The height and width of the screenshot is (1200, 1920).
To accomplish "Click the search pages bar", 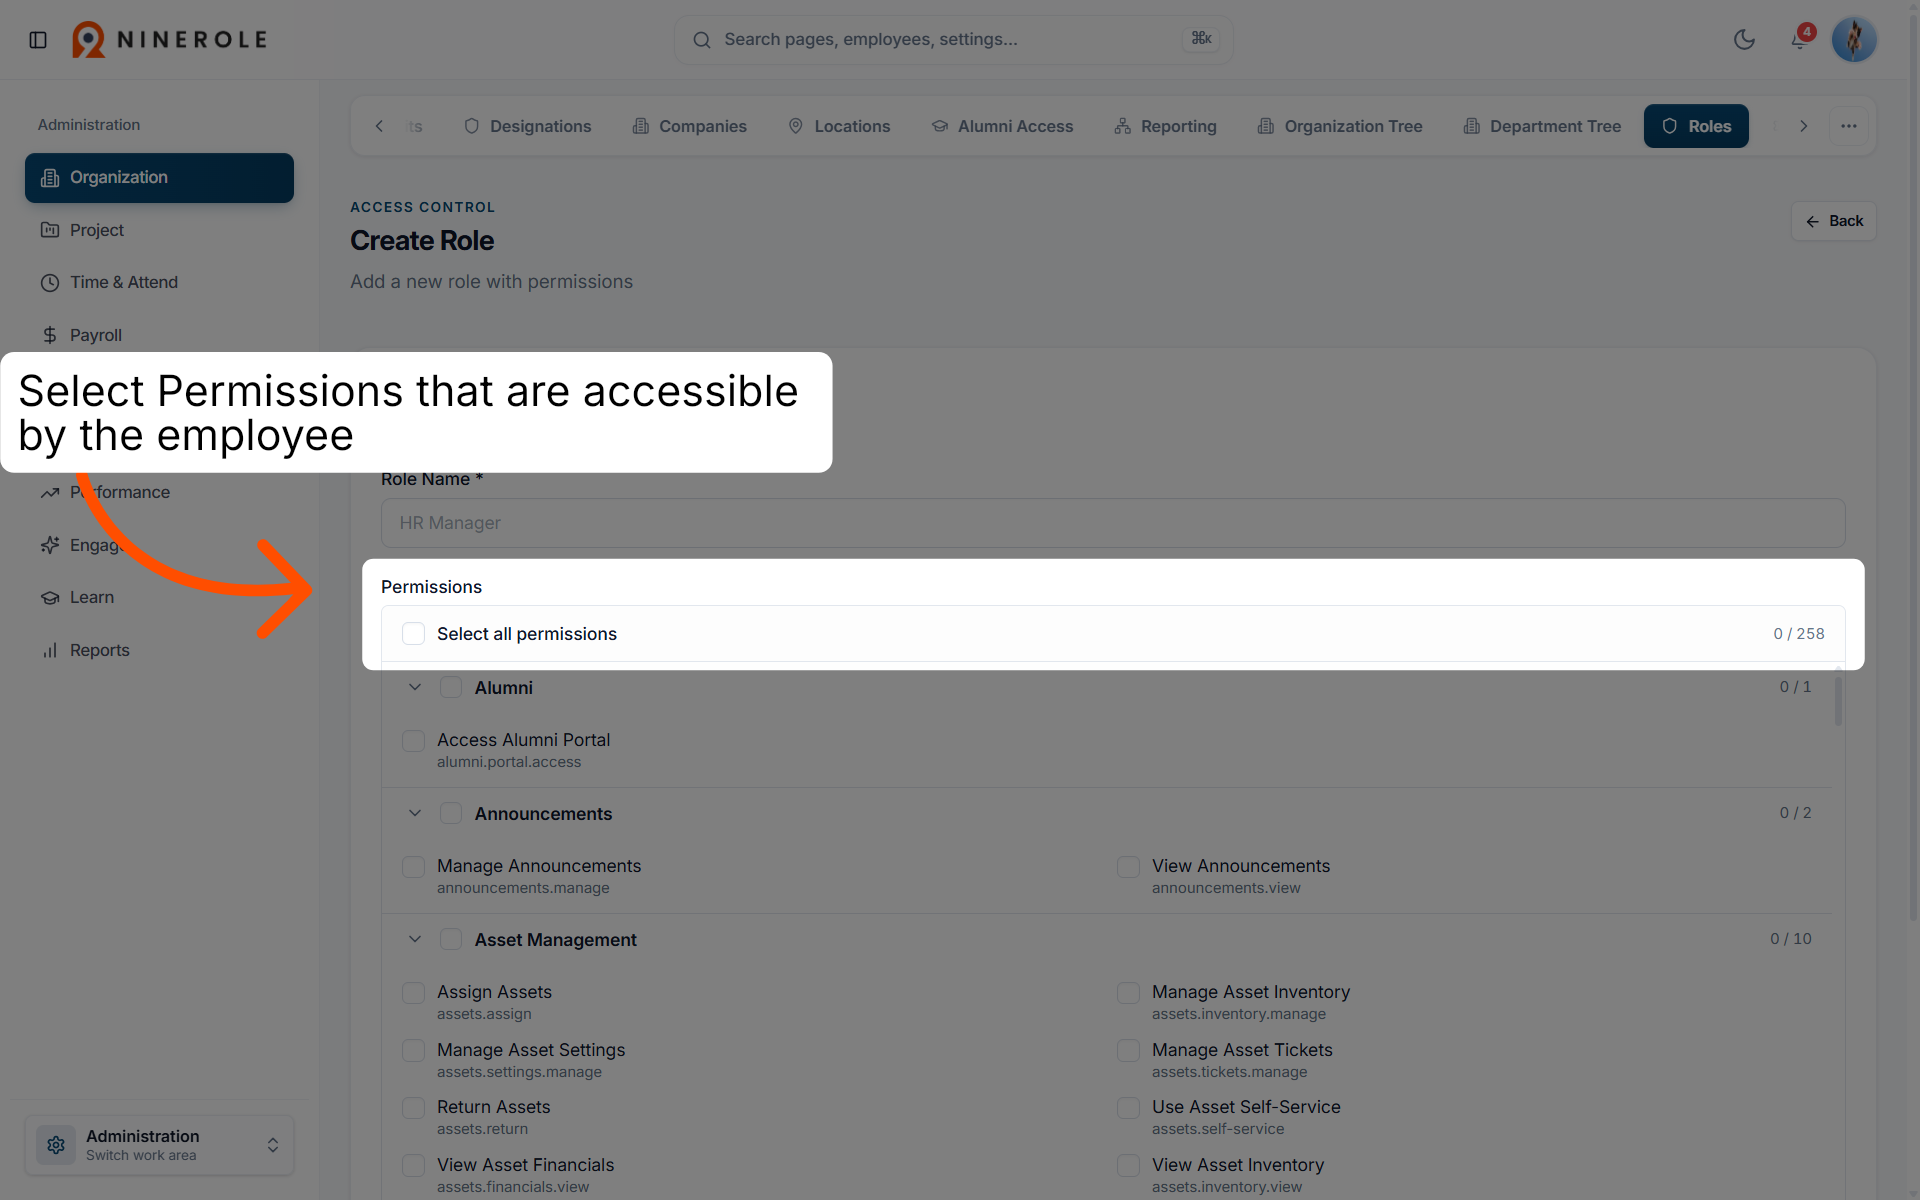I will [953, 40].
